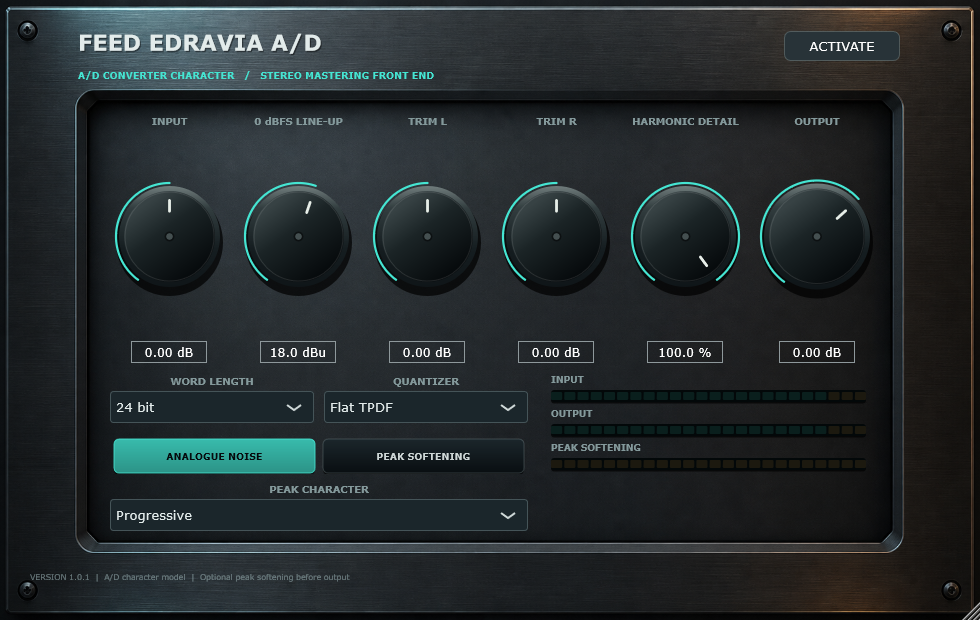The image size is (980, 620).
Task: Edit the TRIM L value field
Action: click(x=427, y=352)
